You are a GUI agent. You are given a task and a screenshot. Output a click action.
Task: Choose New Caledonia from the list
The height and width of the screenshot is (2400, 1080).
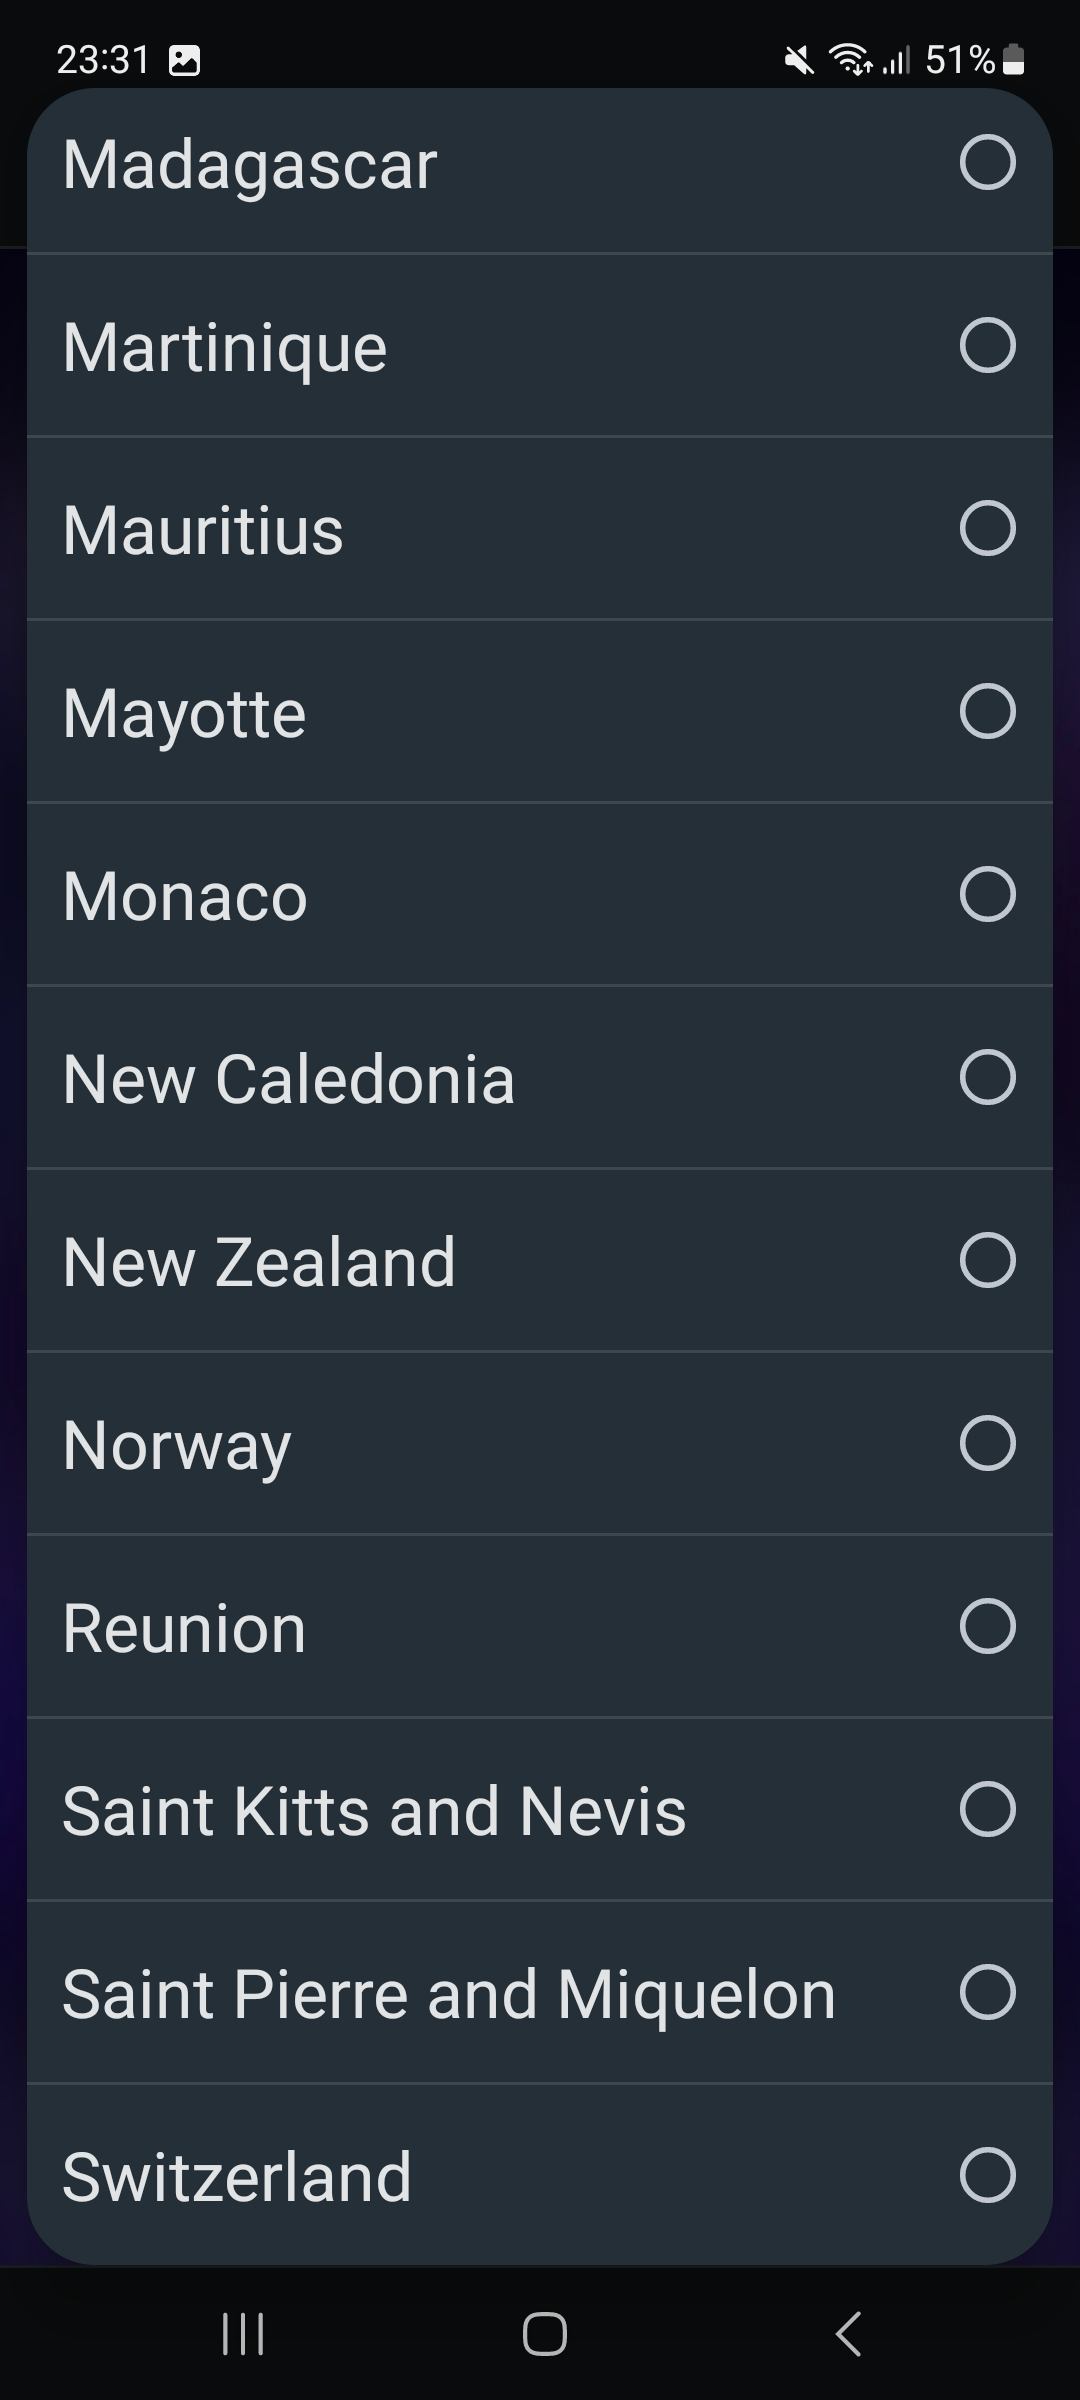(288, 1079)
